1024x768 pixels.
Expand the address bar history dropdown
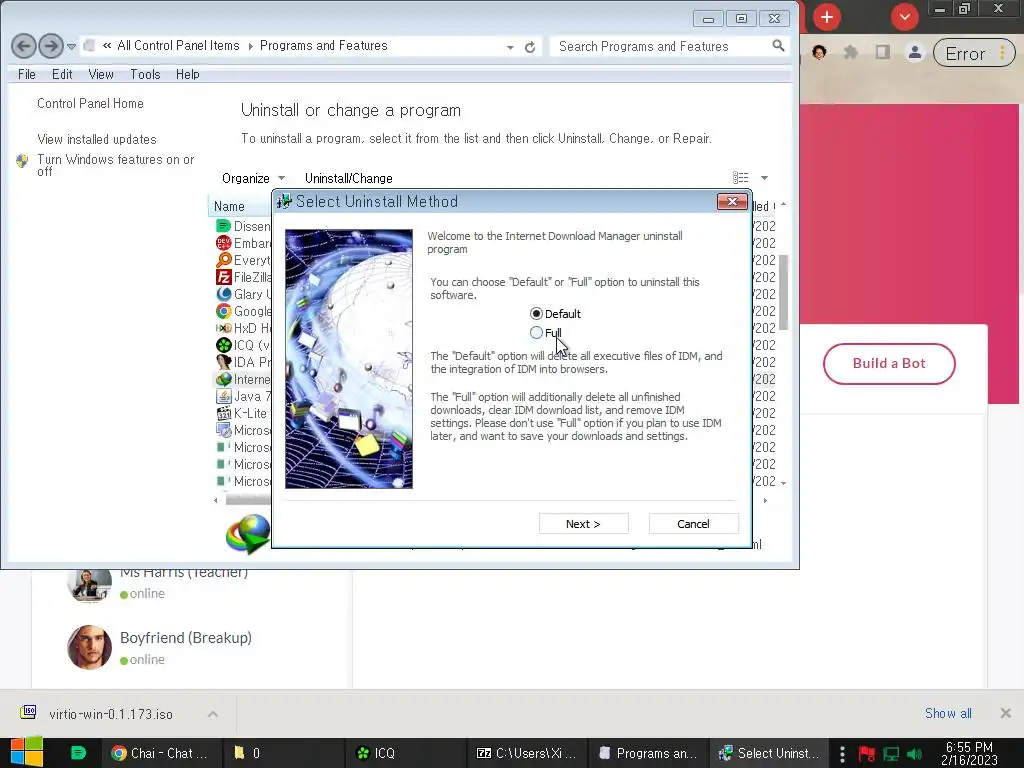[x=510, y=47]
